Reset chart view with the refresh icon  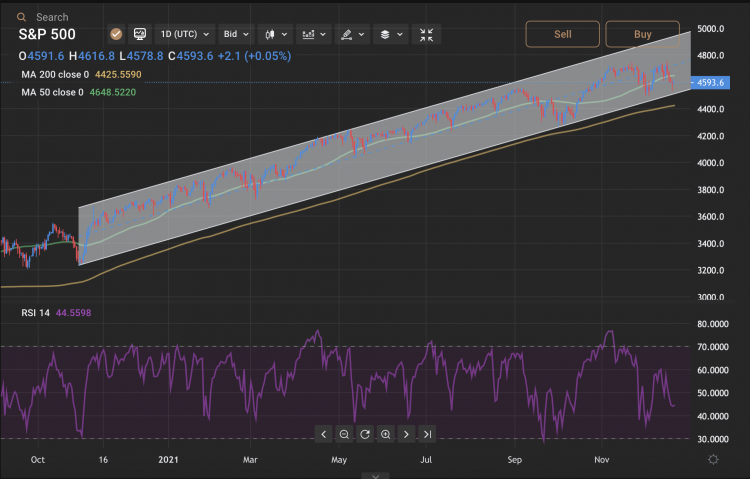[x=365, y=434]
